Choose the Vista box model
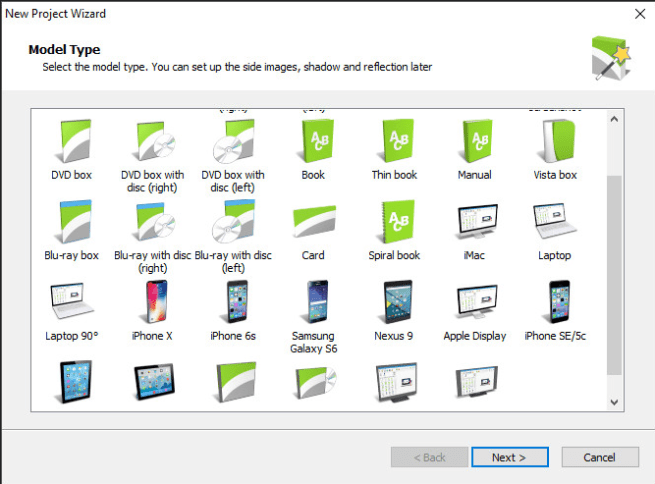655x484 pixels. (x=555, y=150)
